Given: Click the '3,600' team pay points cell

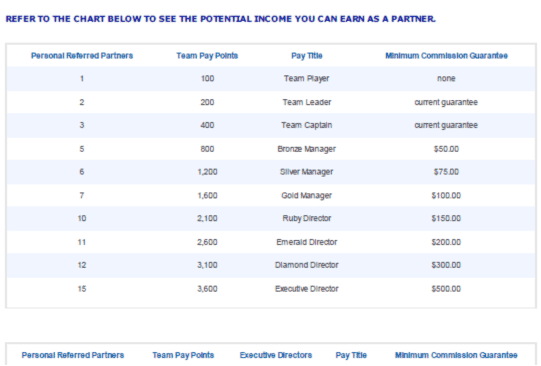Looking at the screenshot, I should click(x=207, y=289).
